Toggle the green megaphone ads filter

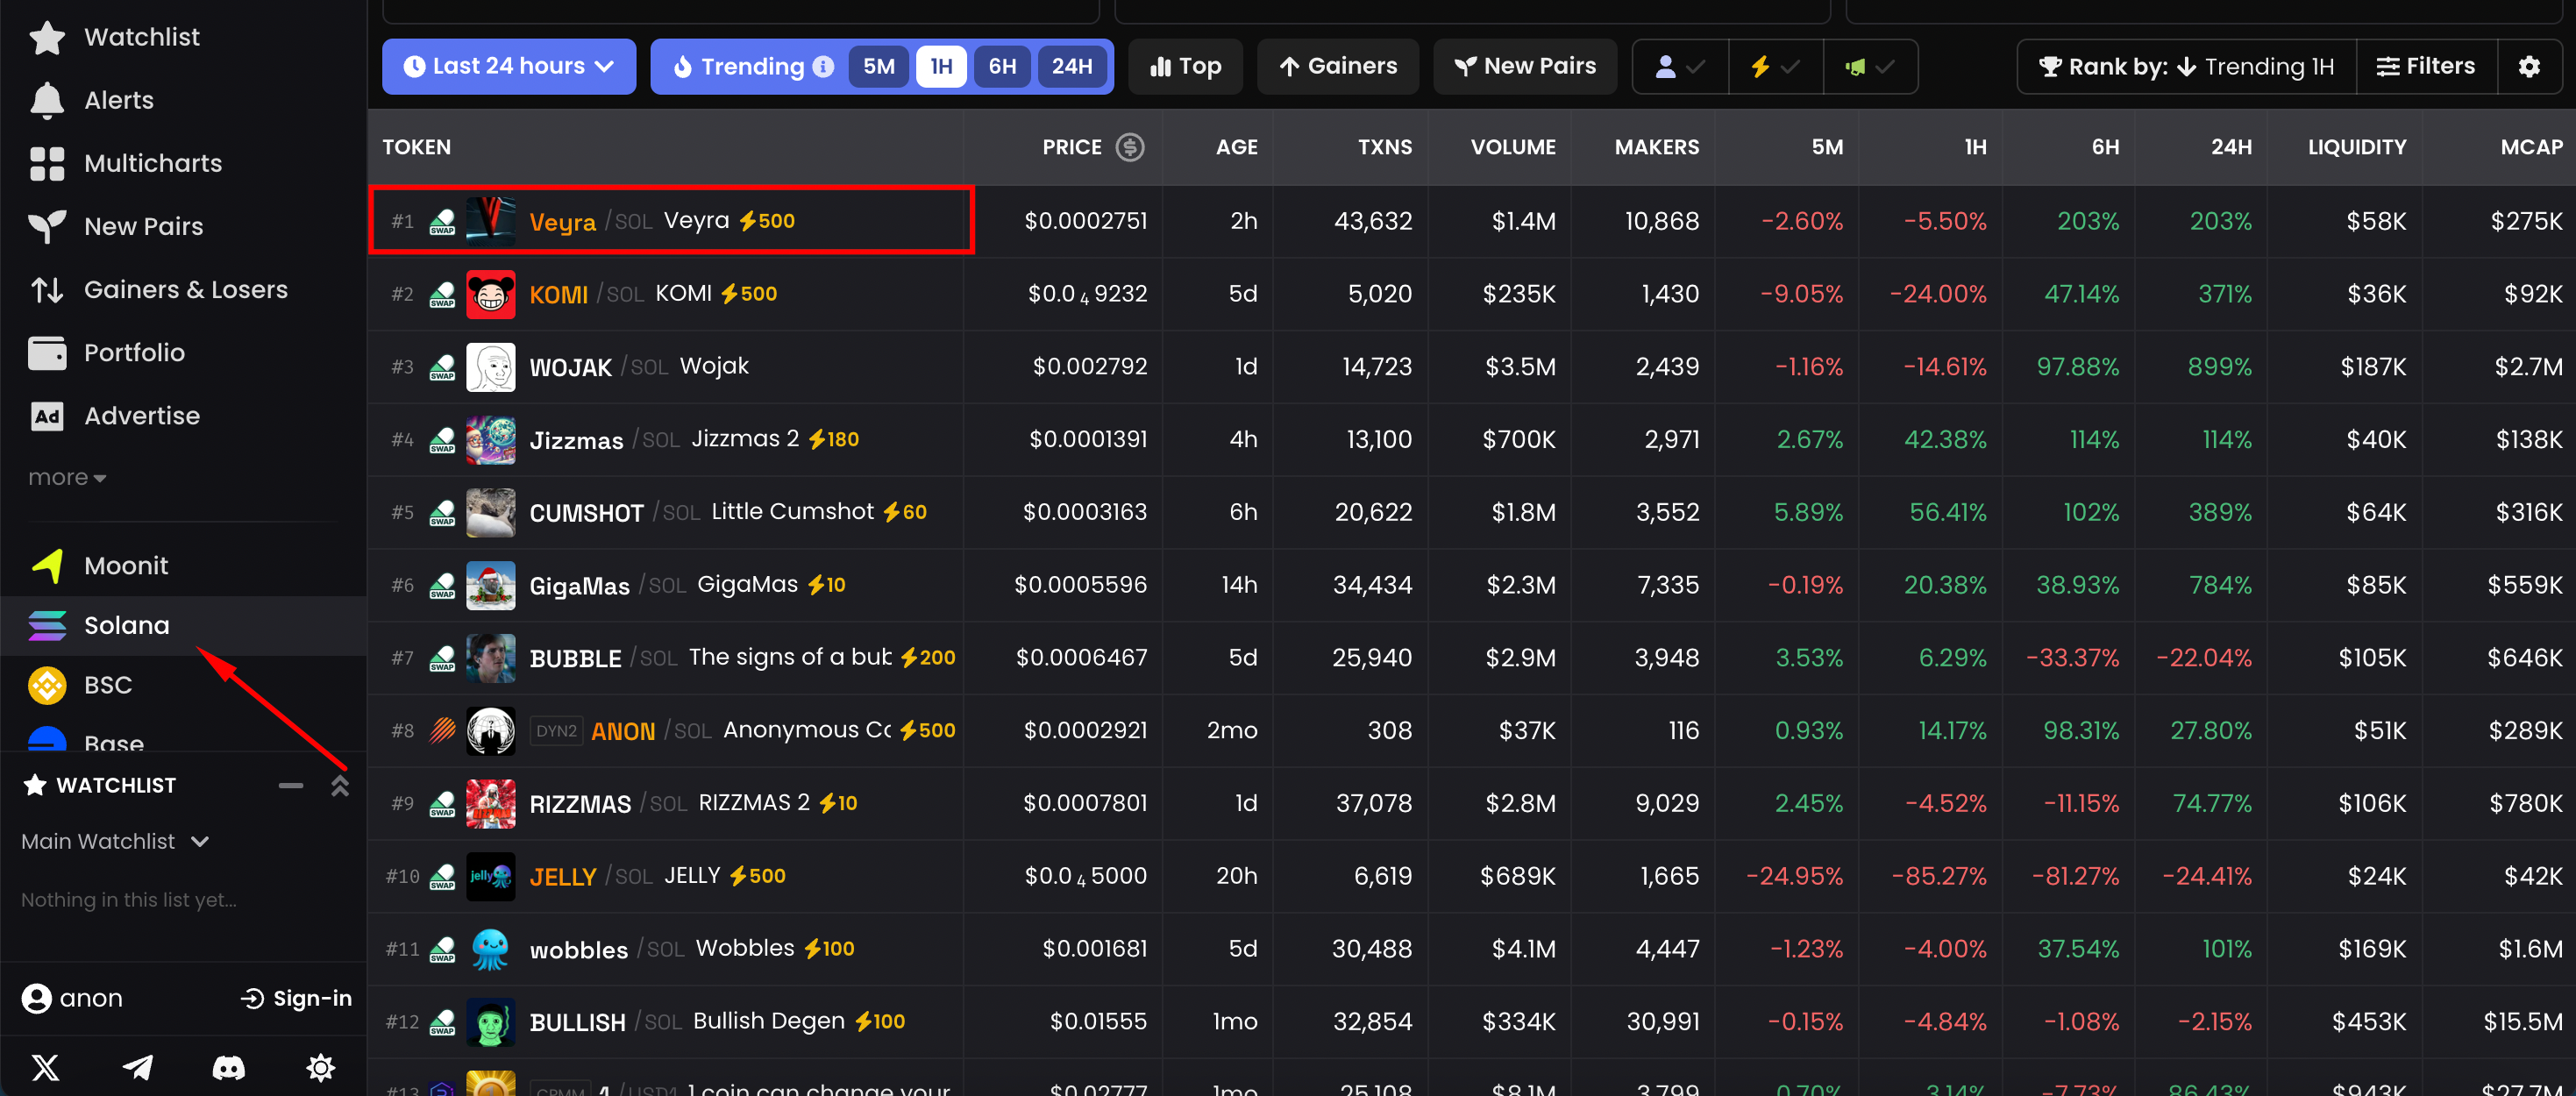[x=1869, y=67]
